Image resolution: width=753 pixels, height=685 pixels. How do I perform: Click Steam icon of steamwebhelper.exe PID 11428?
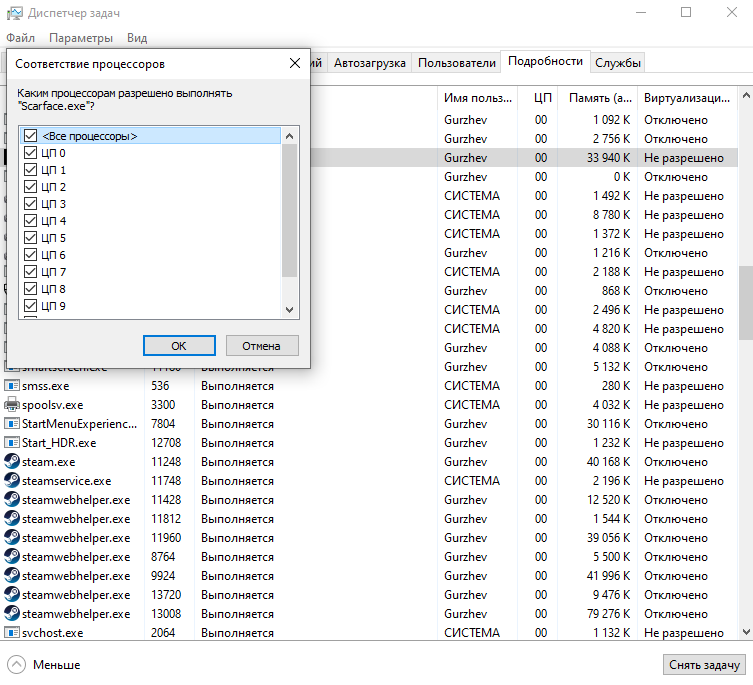tap(12, 500)
